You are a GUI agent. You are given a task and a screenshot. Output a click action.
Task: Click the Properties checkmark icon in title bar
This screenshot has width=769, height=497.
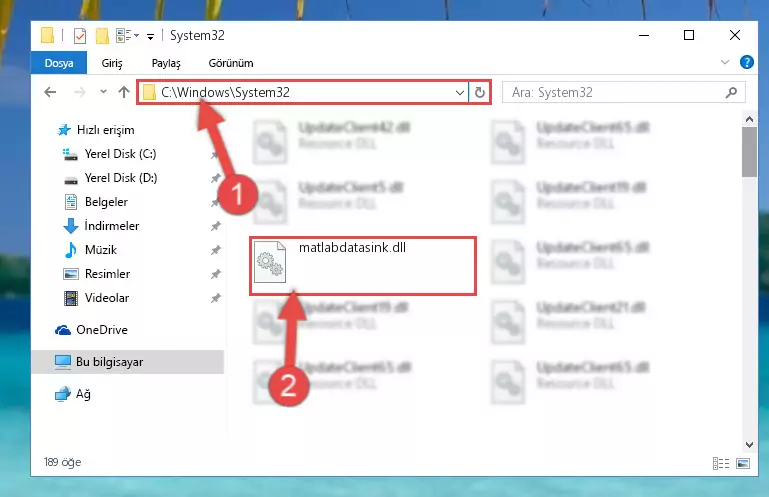[79, 36]
